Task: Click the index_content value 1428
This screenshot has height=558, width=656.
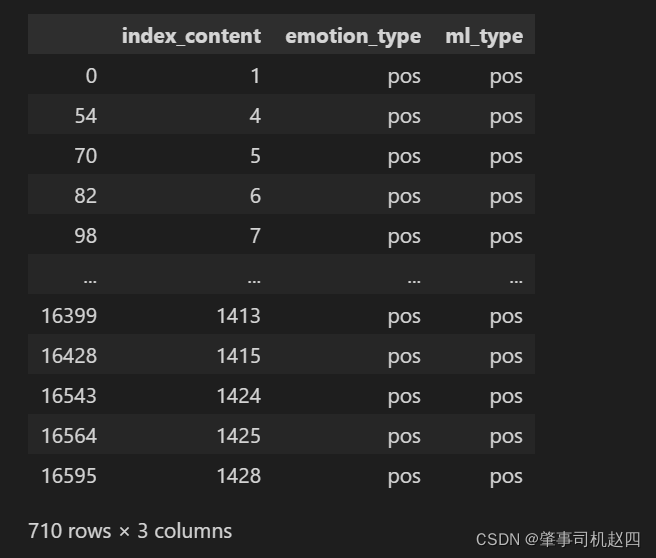Action: [x=238, y=476]
